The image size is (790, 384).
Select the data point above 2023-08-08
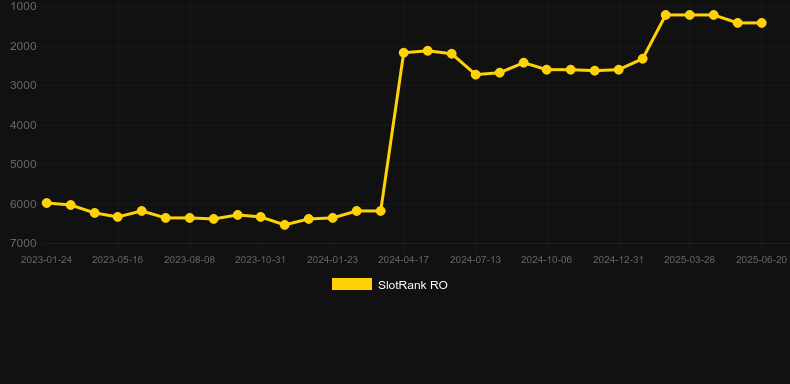pyautogui.click(x=189, y=218)
